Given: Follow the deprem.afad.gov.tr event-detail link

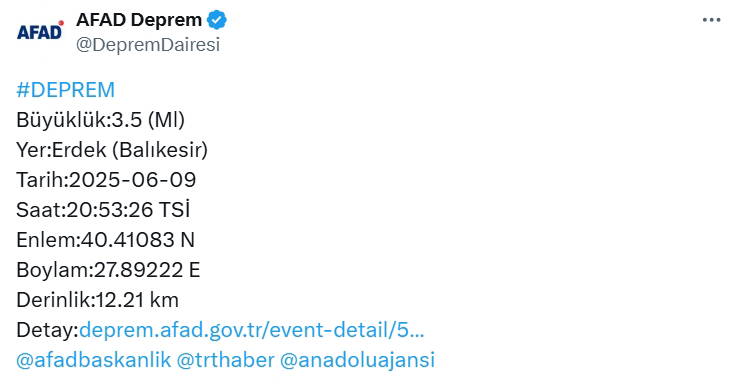Looking at the screenshot, I should click(252, 330).
